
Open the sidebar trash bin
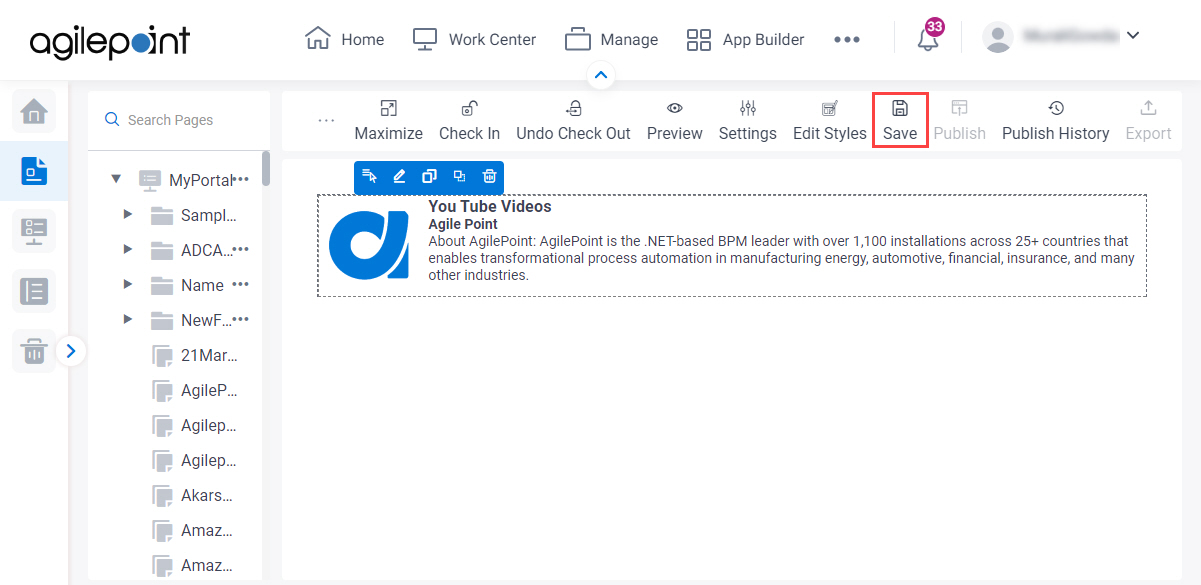pos(34,351)
